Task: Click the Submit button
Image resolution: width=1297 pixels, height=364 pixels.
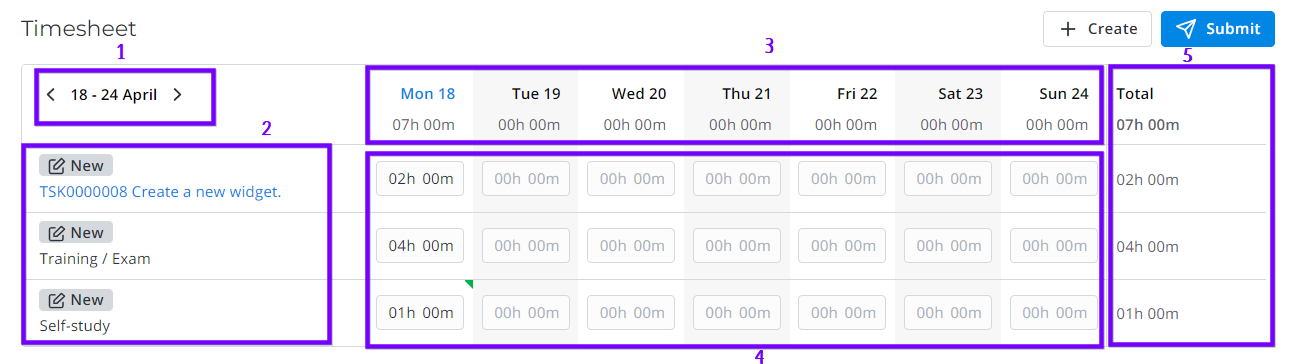Action: [1217, 29]
